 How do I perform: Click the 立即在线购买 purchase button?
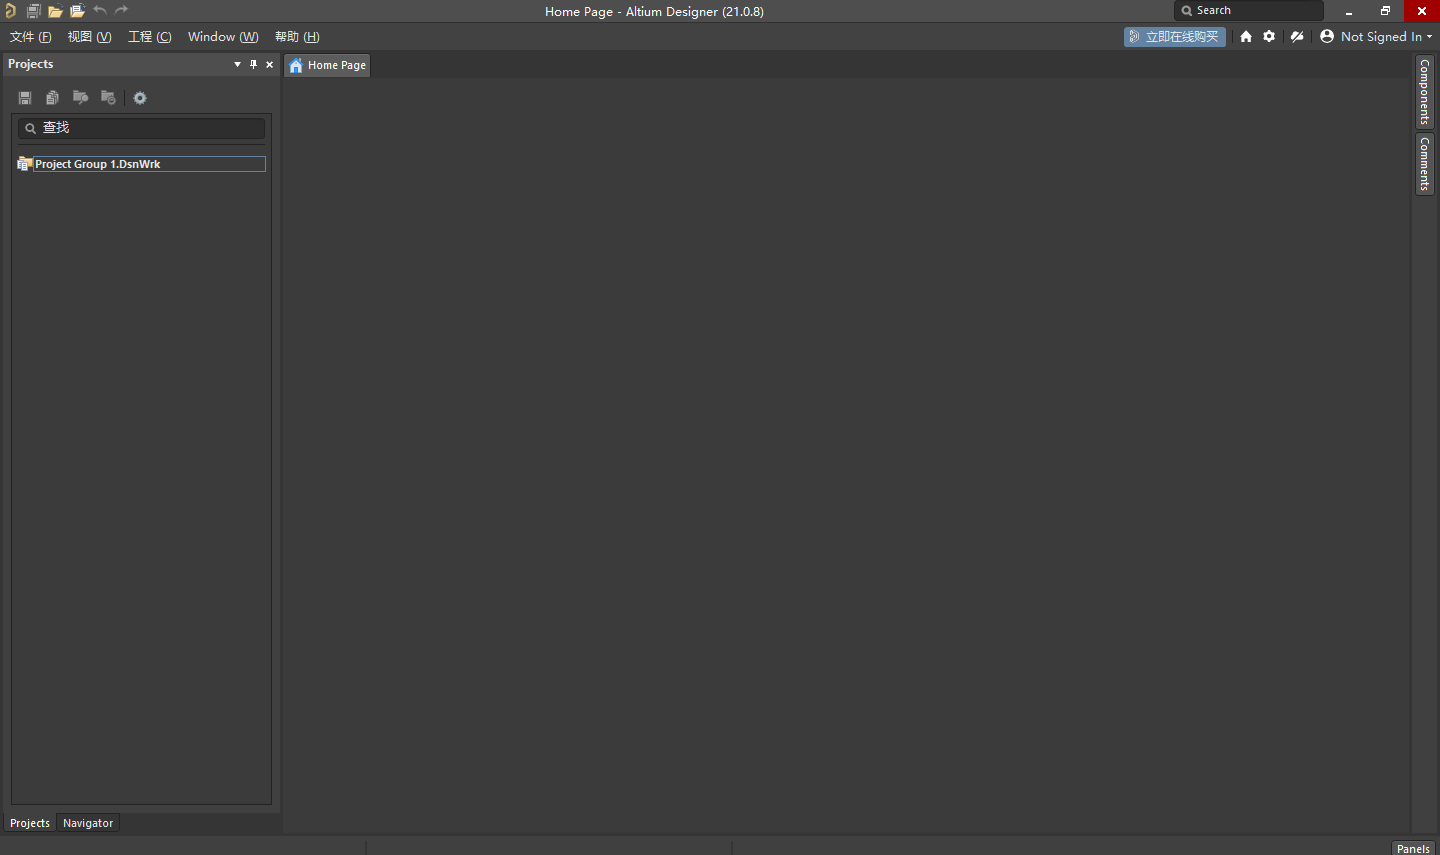point(1174,36)
